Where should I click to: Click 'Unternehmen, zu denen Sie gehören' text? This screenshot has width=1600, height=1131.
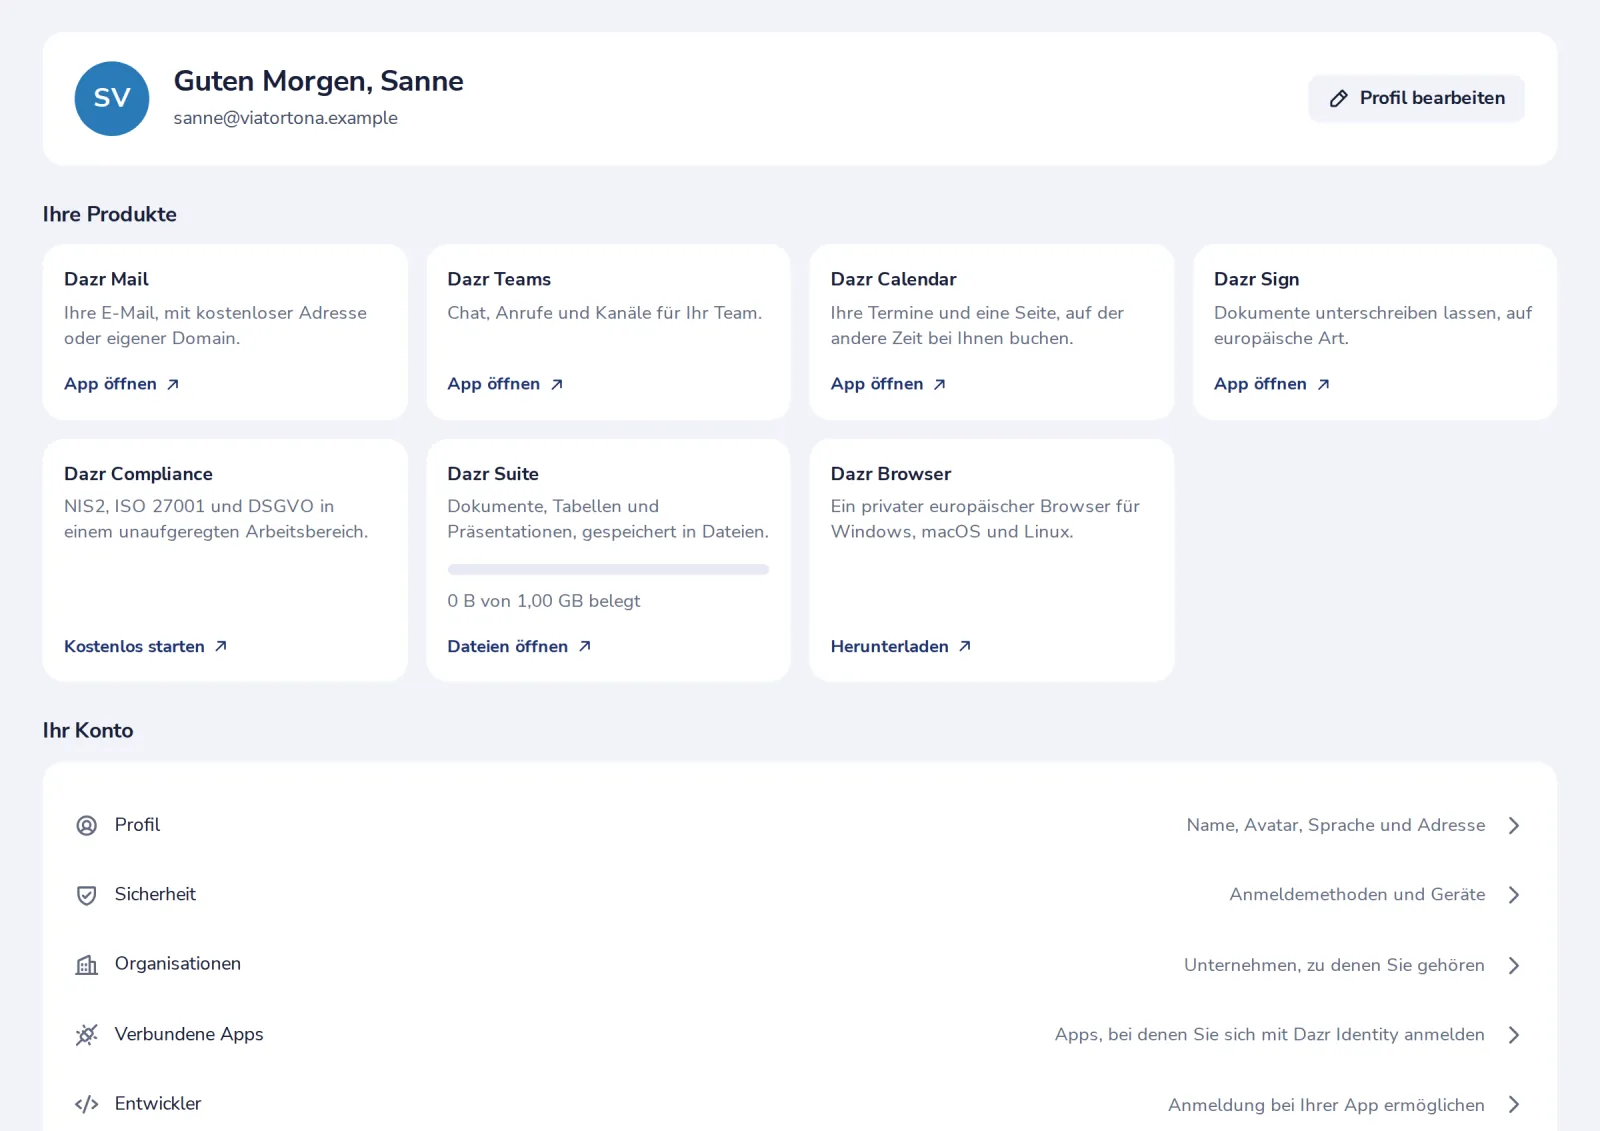click(x=1334, y=965)
